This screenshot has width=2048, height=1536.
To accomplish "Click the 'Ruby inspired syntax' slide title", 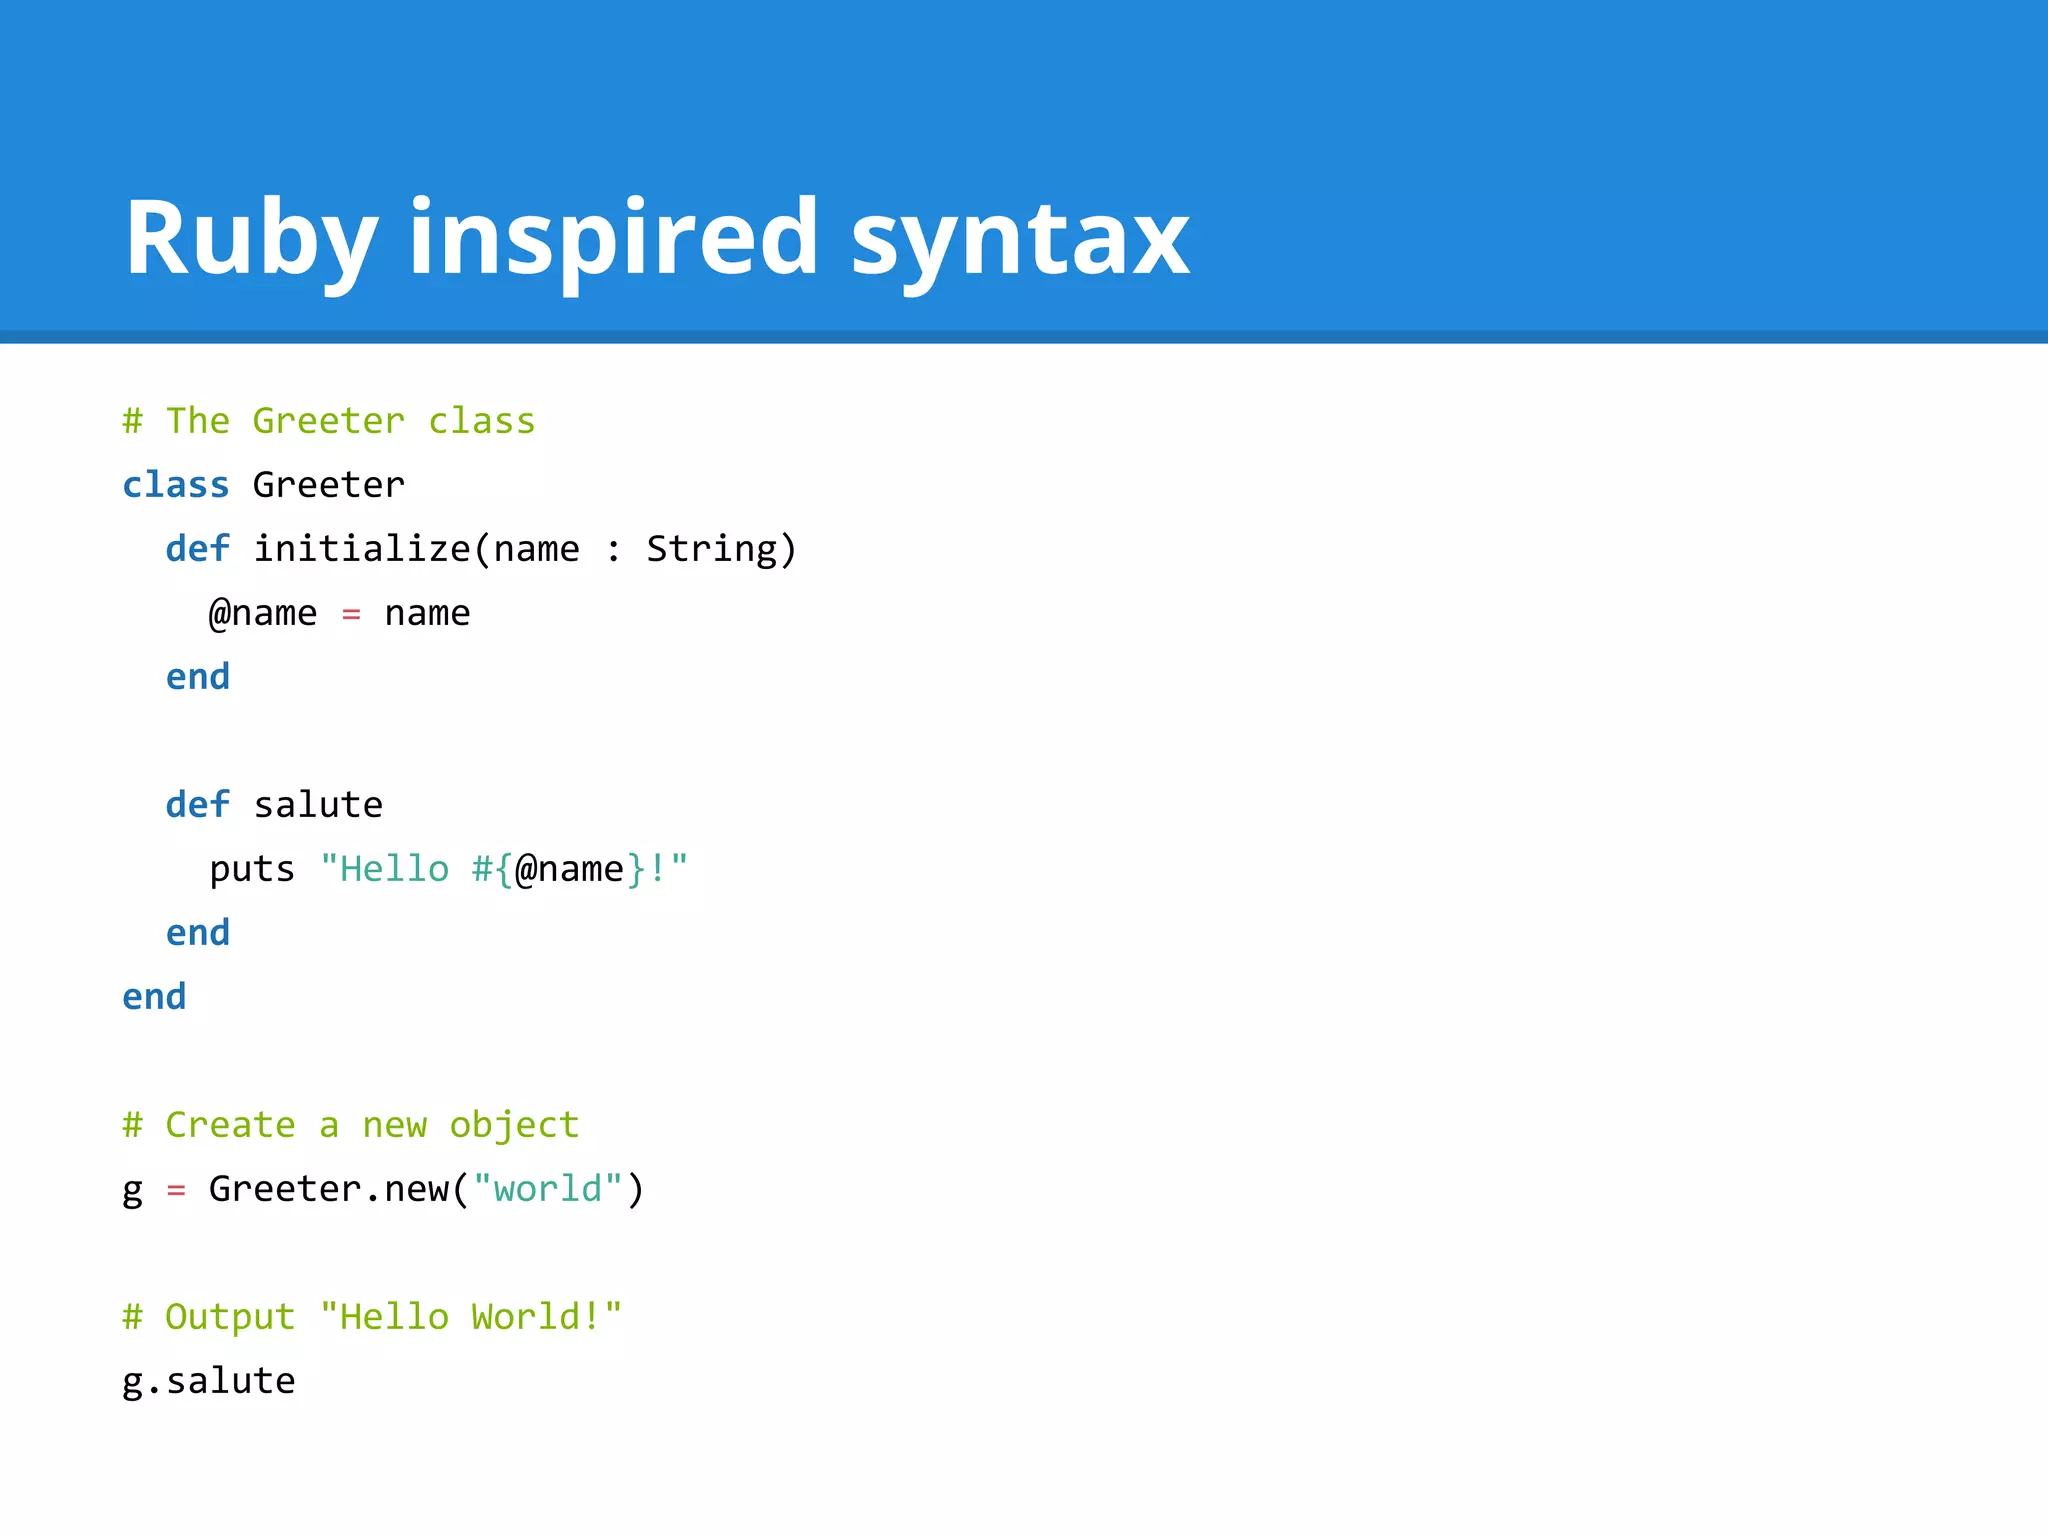I will (x=656, y=238).
